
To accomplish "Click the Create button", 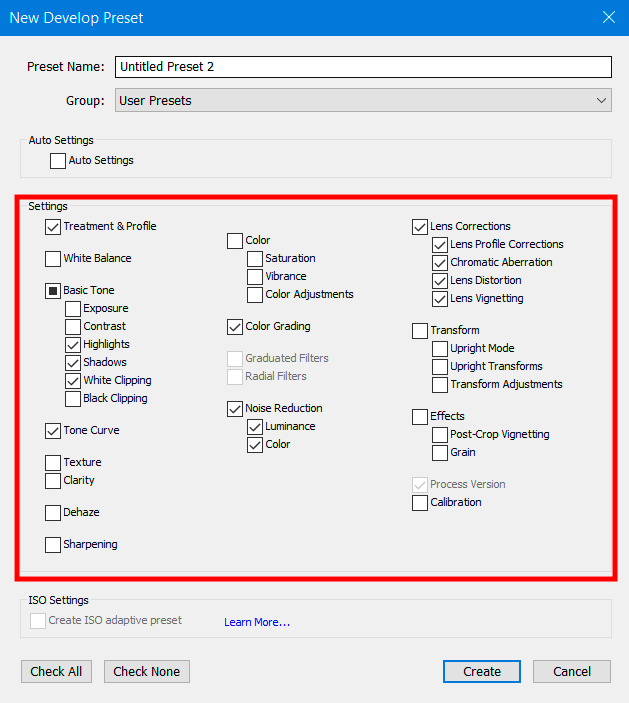I will tap(481, 672).
